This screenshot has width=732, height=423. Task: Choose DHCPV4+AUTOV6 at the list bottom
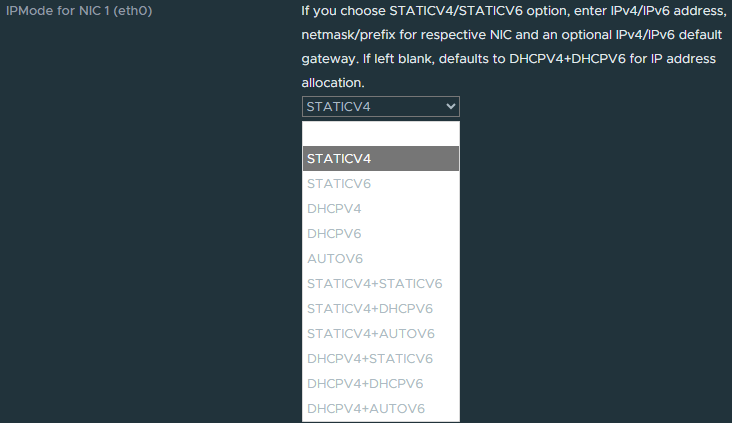coord(380,408)
